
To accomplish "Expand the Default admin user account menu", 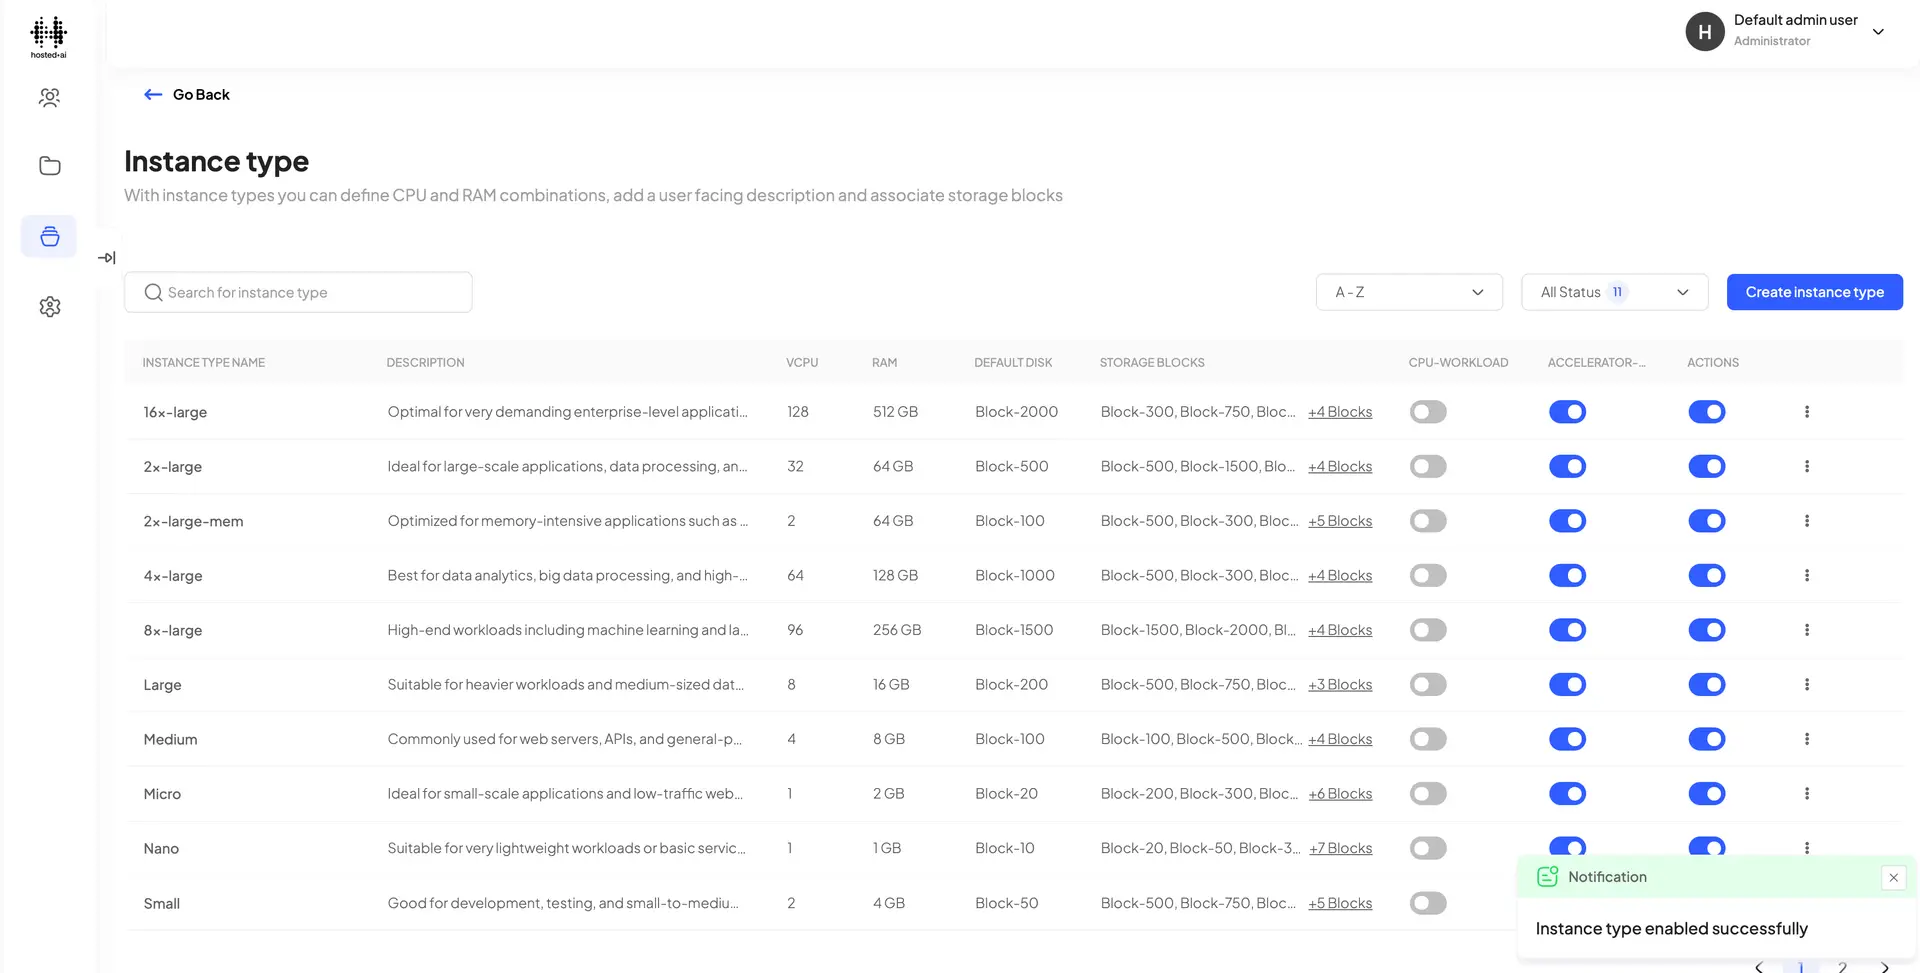I will (x=1878, y=31).
